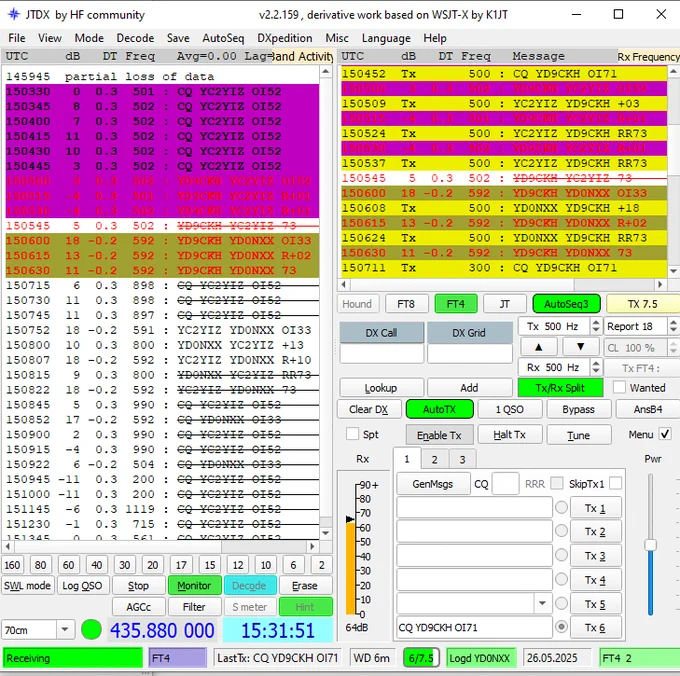Viewport: 680px width, 676px height.
Task: Click the down-arrow frequency shift button
Action: coord(580,346)
